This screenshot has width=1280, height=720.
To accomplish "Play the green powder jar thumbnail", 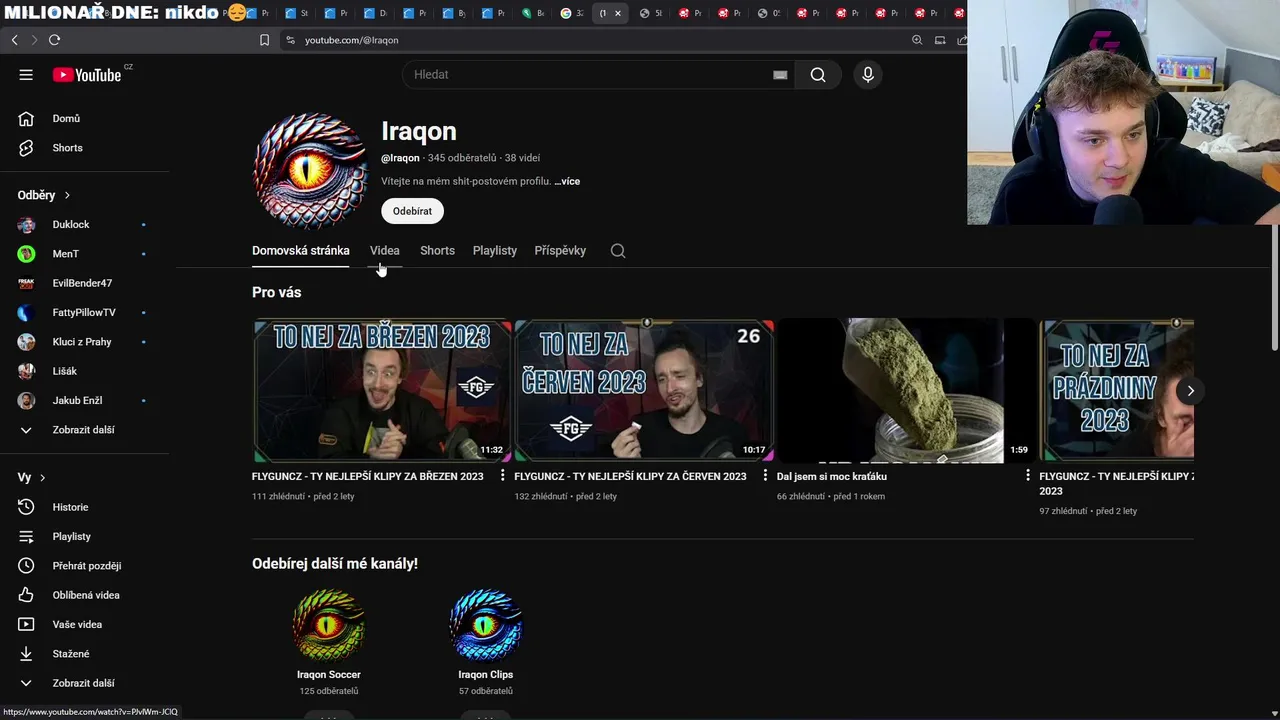I will (x=906, y=391).
